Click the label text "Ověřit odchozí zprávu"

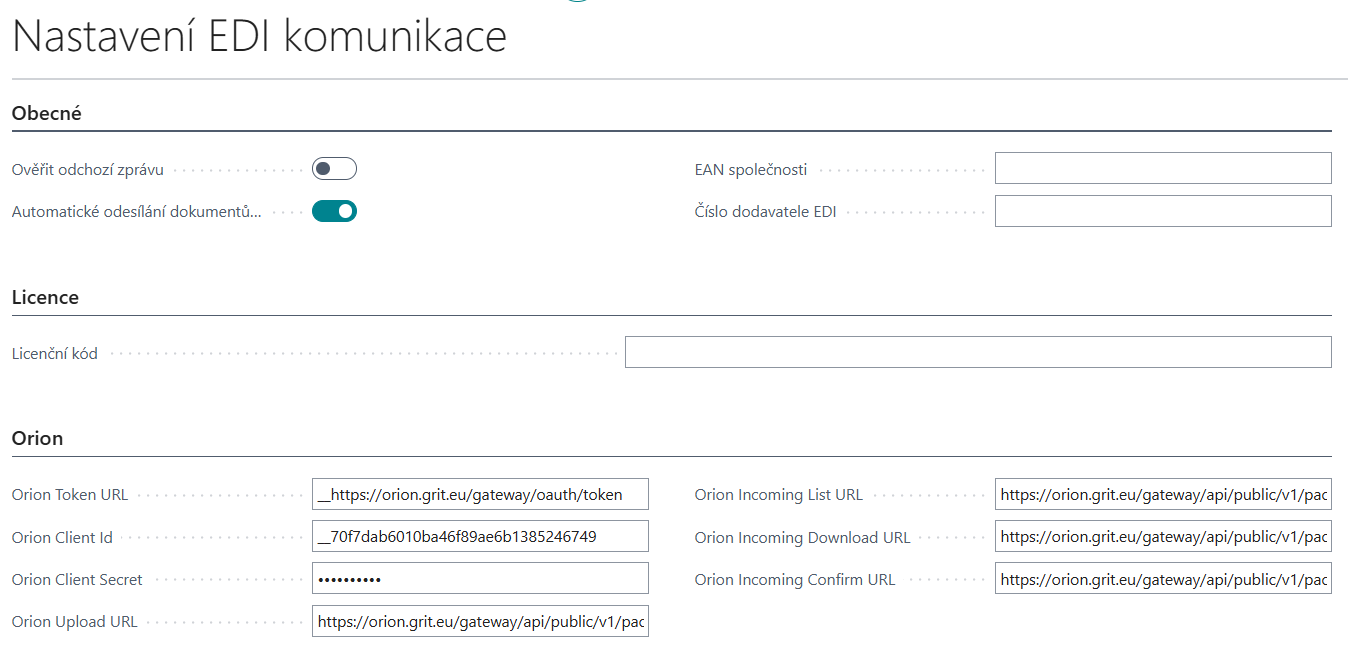click(x=88, y=170)
